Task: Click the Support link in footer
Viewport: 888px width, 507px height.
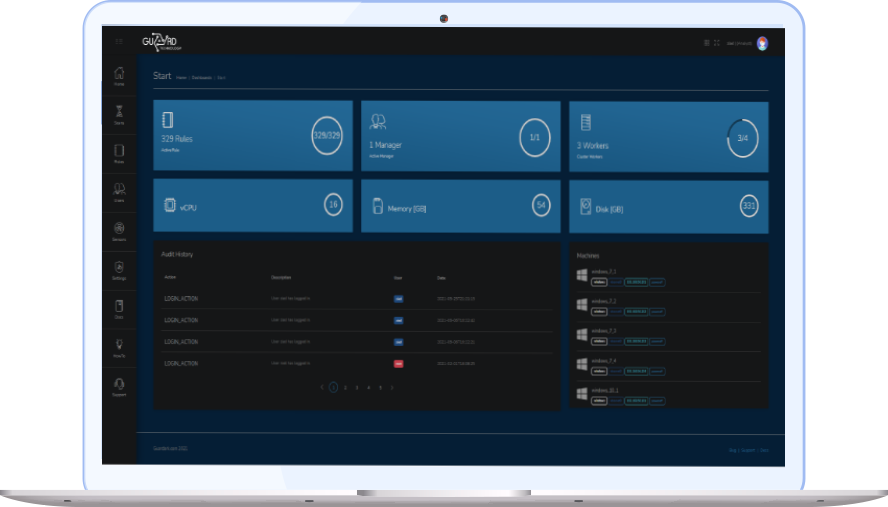Action: [x=749, y=450]
